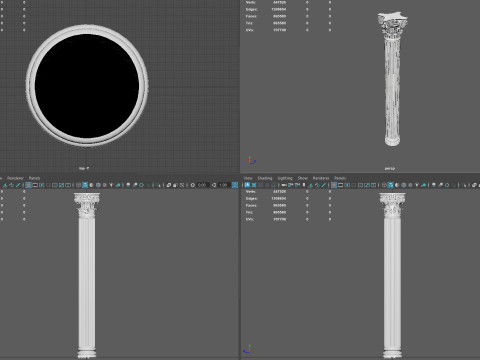Viewport: 480px width, 360px height.
Task: Open the Lighting menu in right panel
Action: [285, 178]
